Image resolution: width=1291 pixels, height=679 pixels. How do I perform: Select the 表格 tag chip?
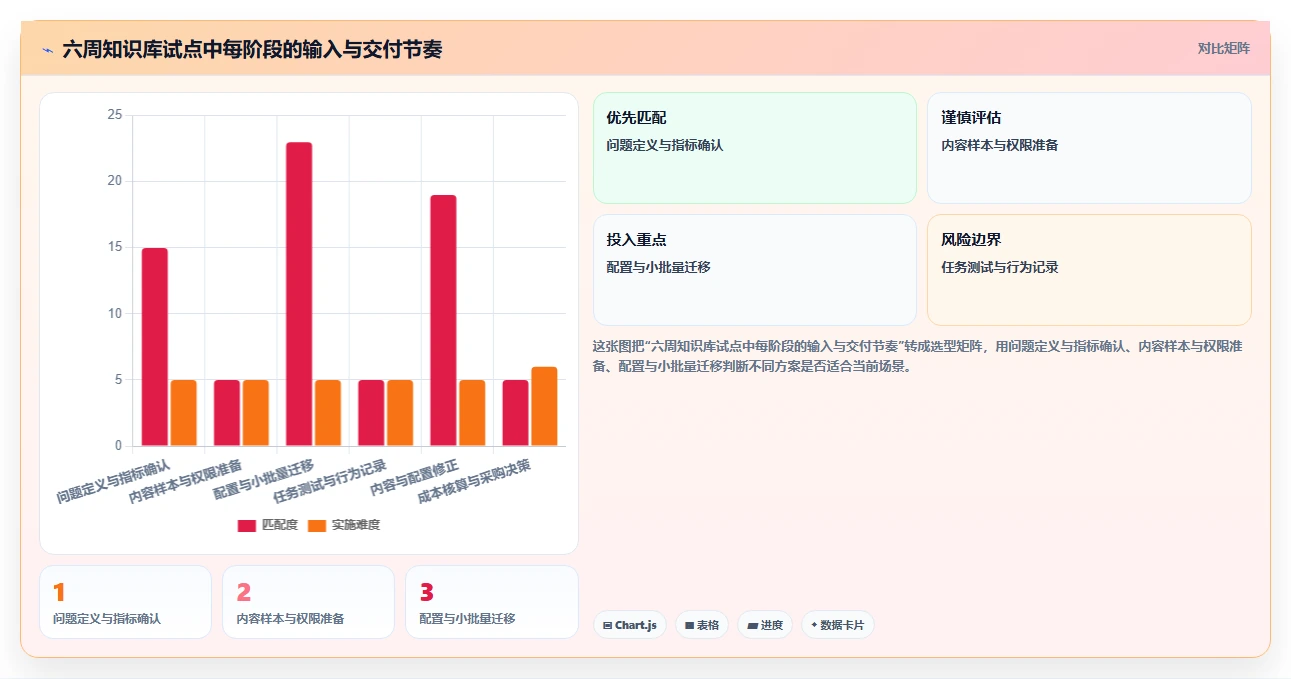tap(702, 625)
